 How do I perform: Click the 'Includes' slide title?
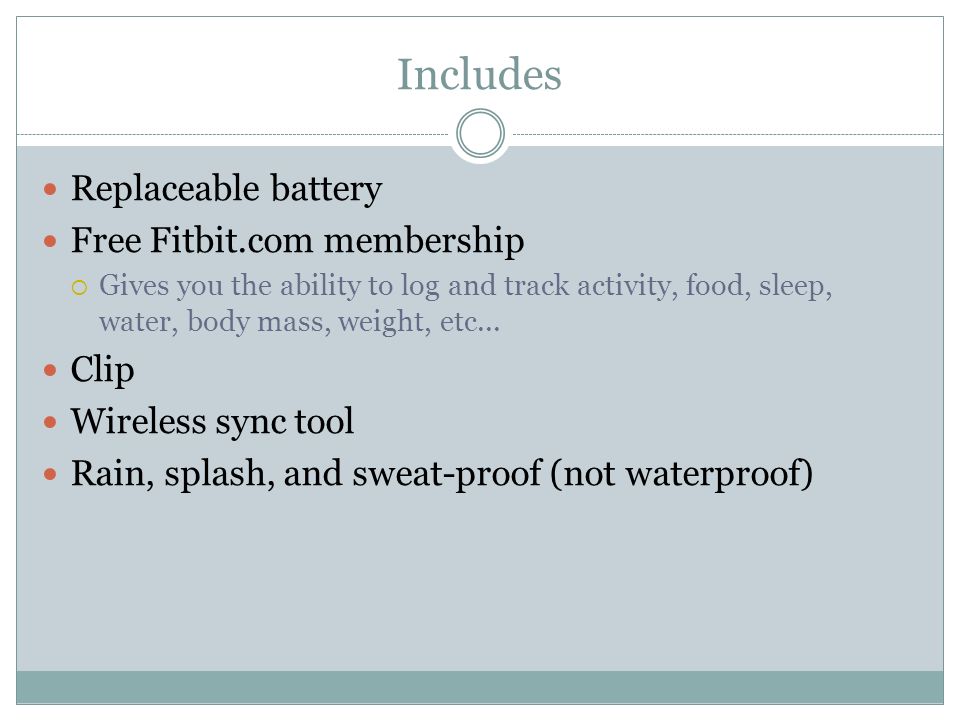point(479,74)
